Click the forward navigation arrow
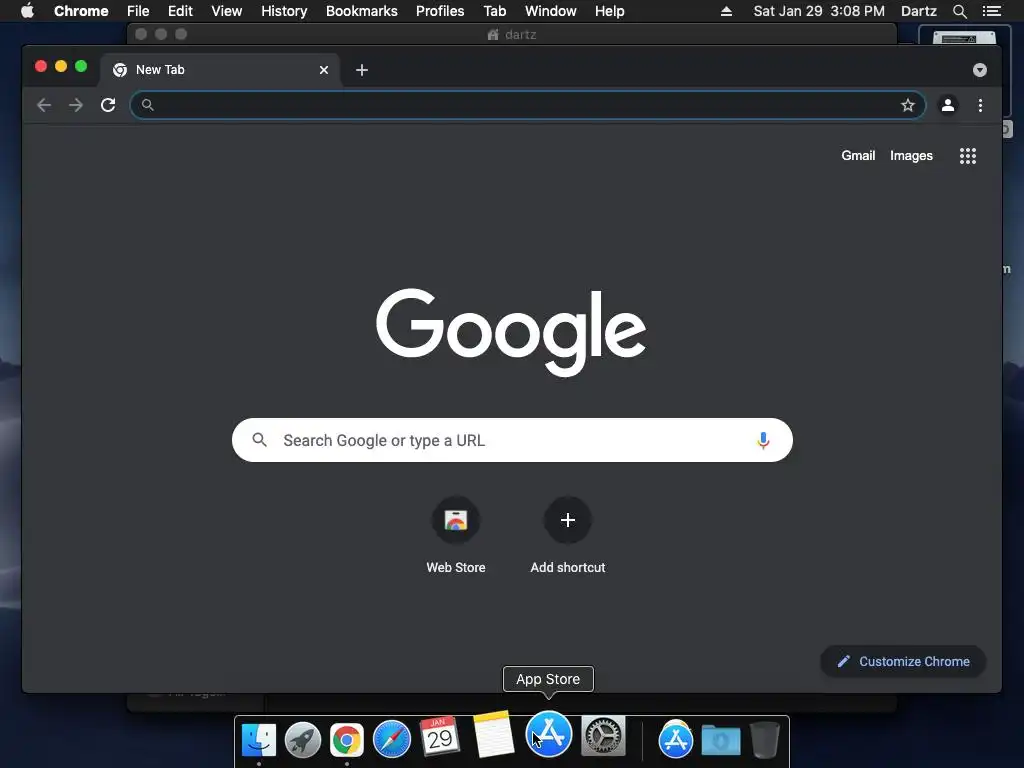The width and height of the screenshot is (1024, 768). coord(76,105)
